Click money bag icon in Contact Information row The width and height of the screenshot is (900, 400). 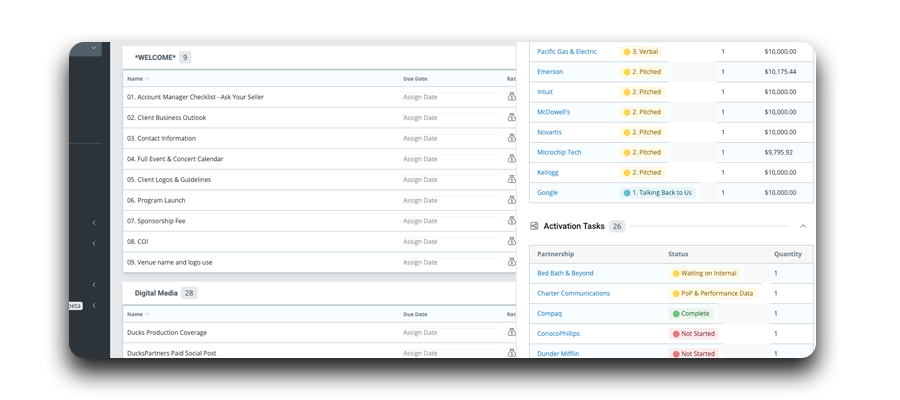coord(511,138)
